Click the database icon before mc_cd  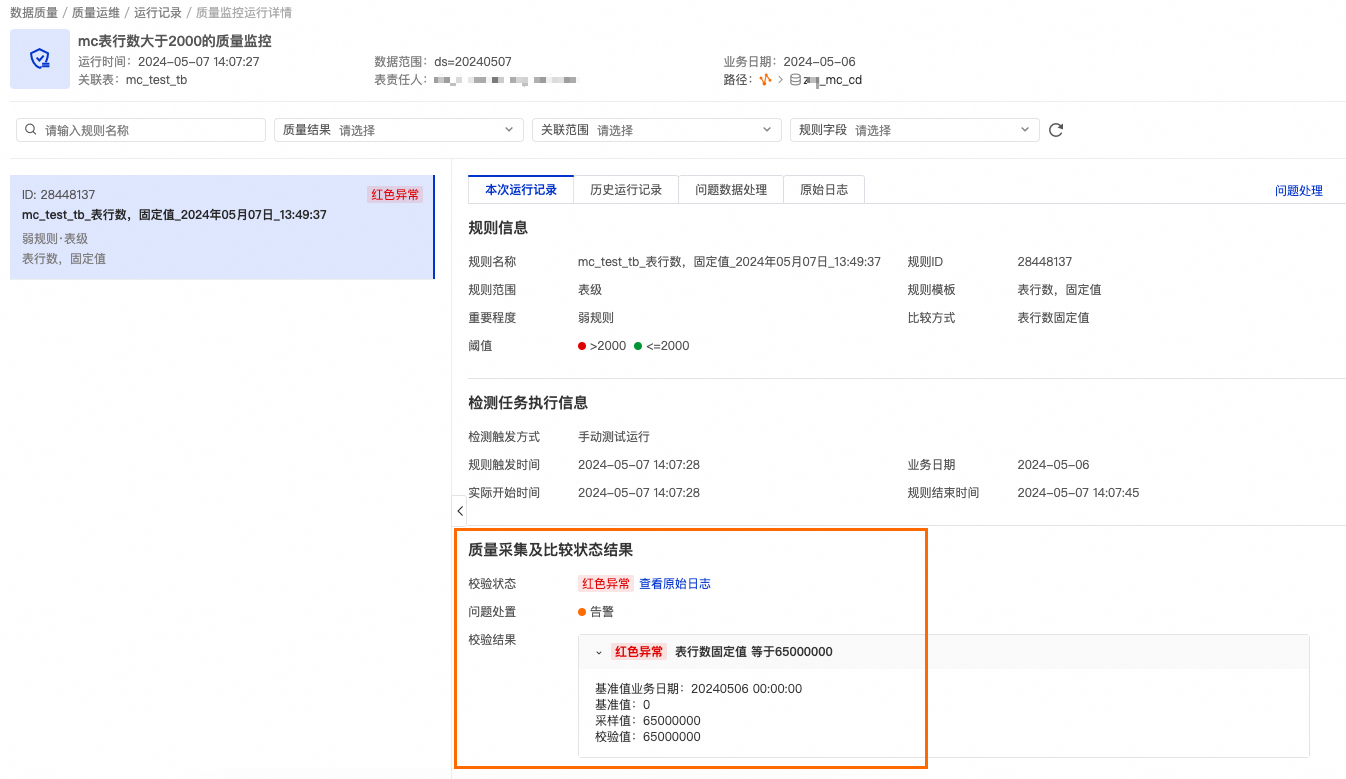pos(796,80)
